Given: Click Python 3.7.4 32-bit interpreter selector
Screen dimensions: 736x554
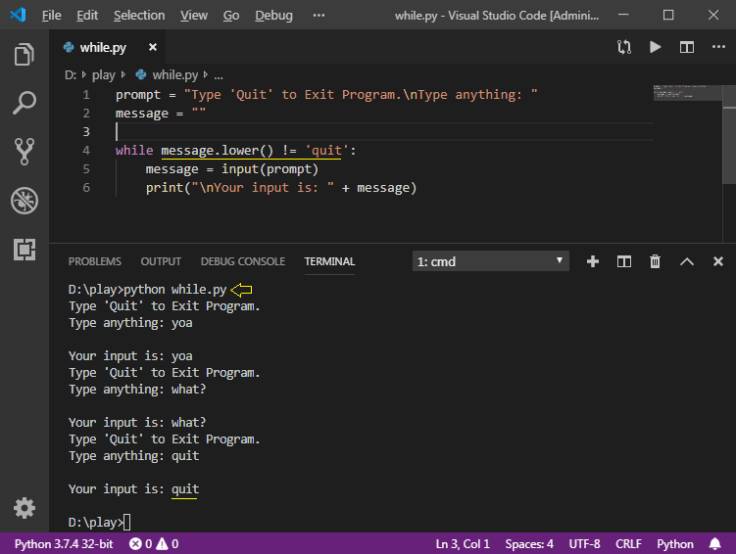Looking at the screenshot, I should 63,544.
